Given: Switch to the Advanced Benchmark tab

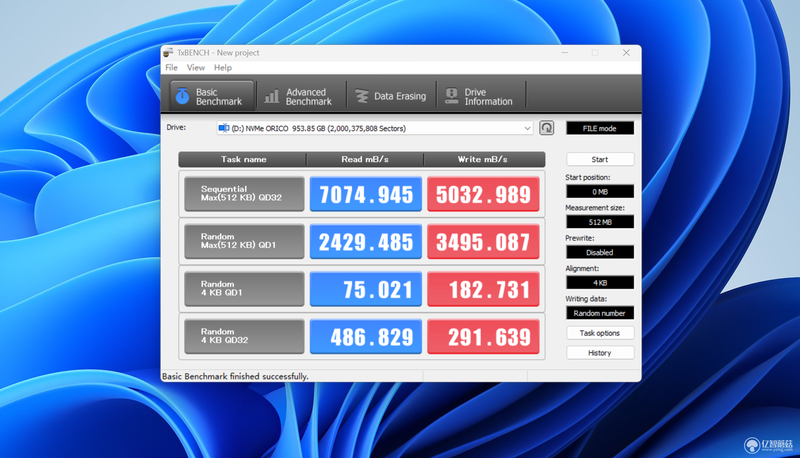Looking at the screenshot, I should click(x=301, y=96).
